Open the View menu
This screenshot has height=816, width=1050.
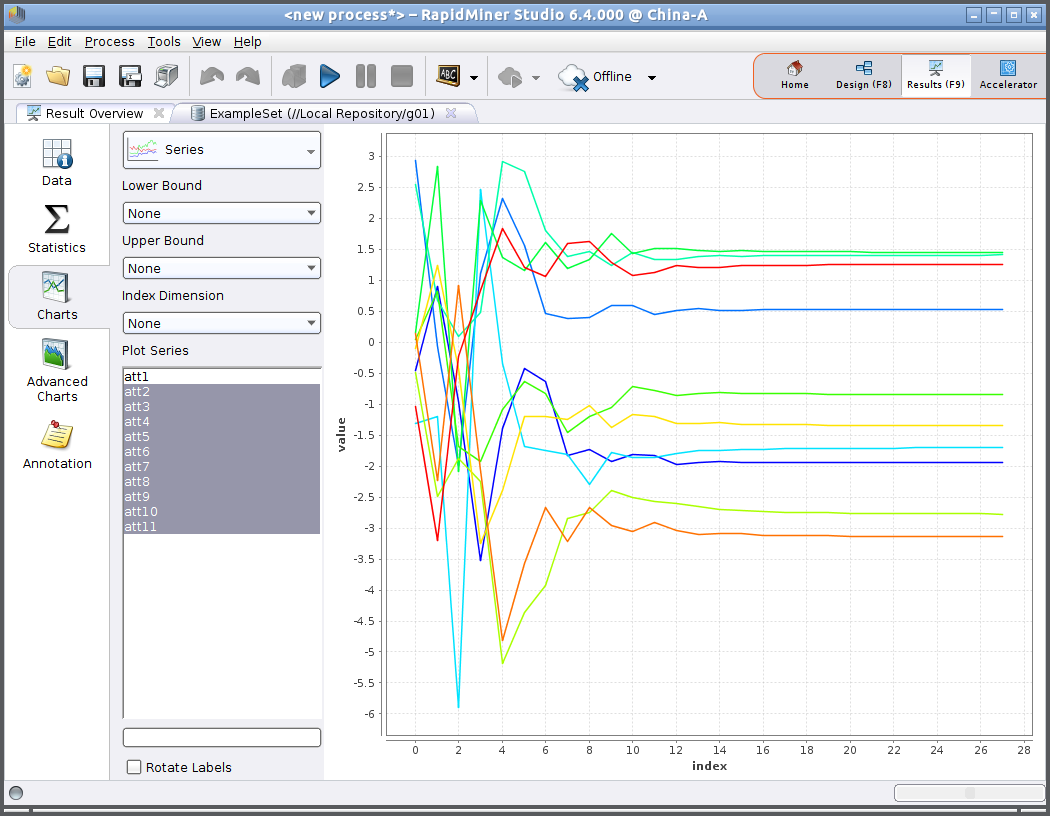pos(206,42)
